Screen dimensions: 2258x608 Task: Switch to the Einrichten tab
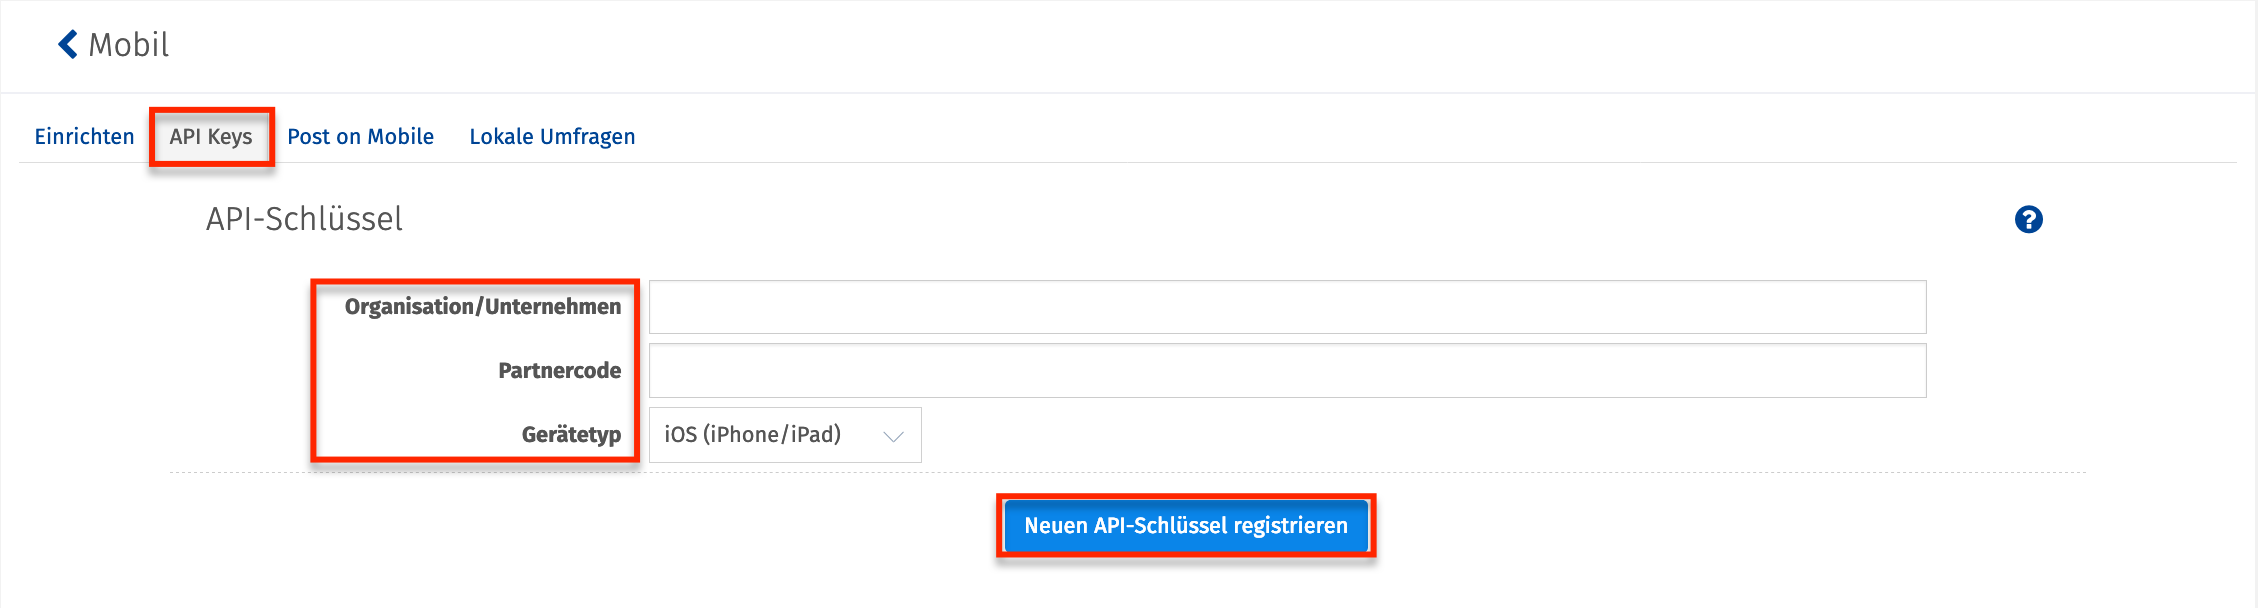click(x=84, y=137)
